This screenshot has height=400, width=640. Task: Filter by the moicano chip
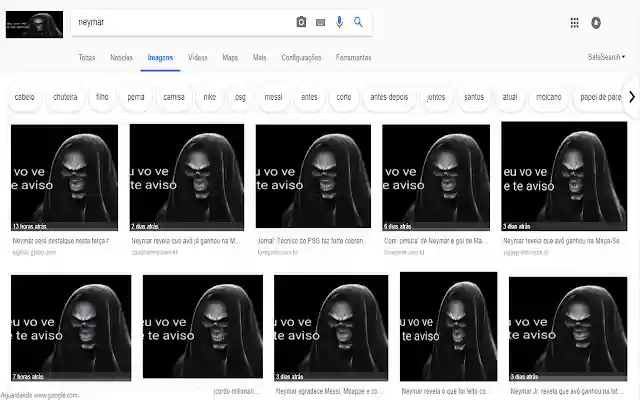[x=549, y=97]
